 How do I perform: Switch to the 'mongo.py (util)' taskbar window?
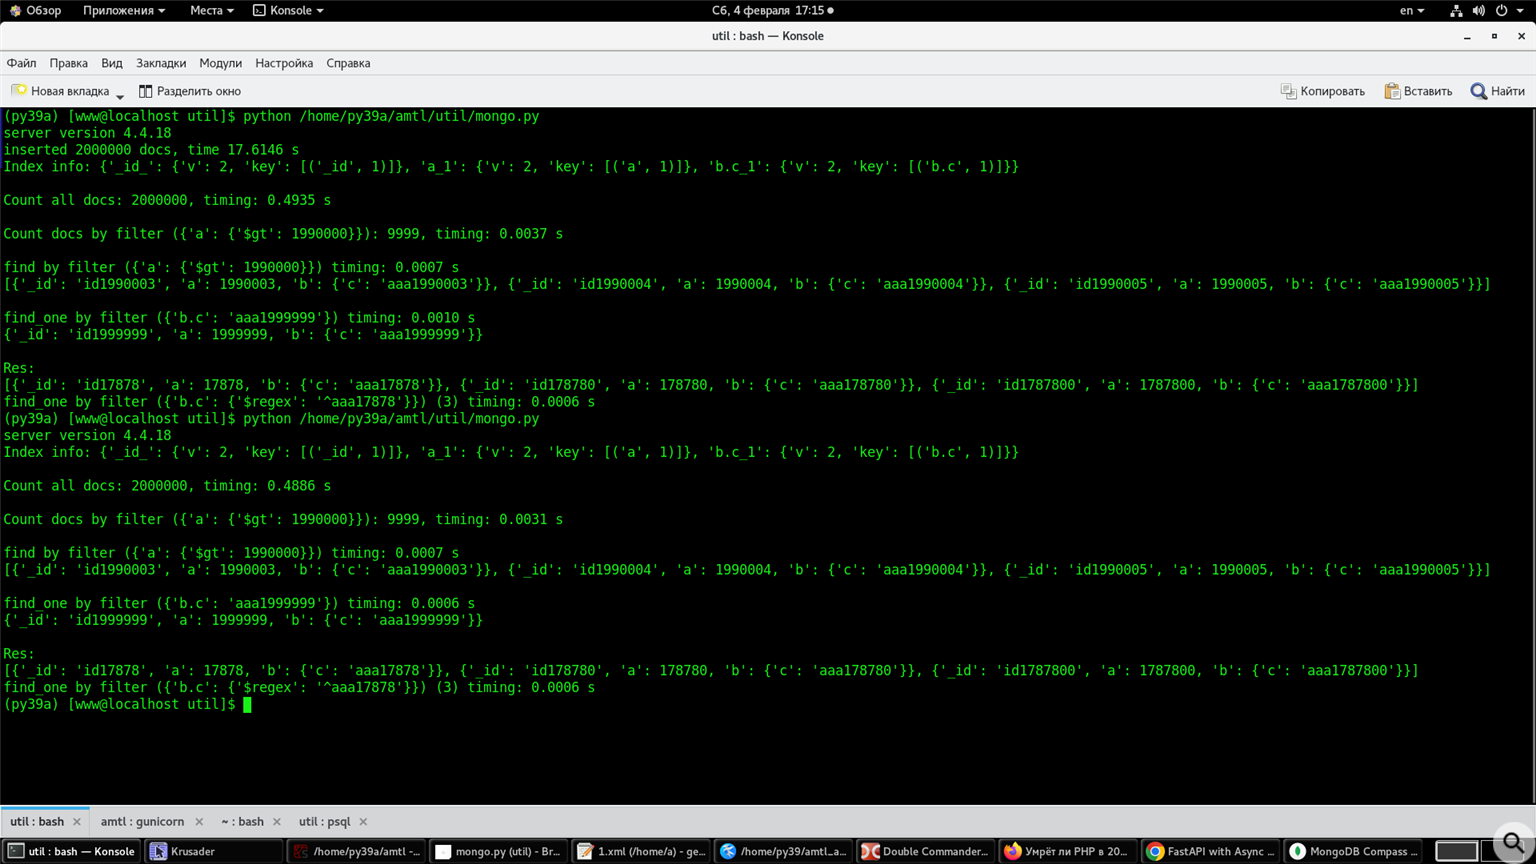tap(499, 851)
